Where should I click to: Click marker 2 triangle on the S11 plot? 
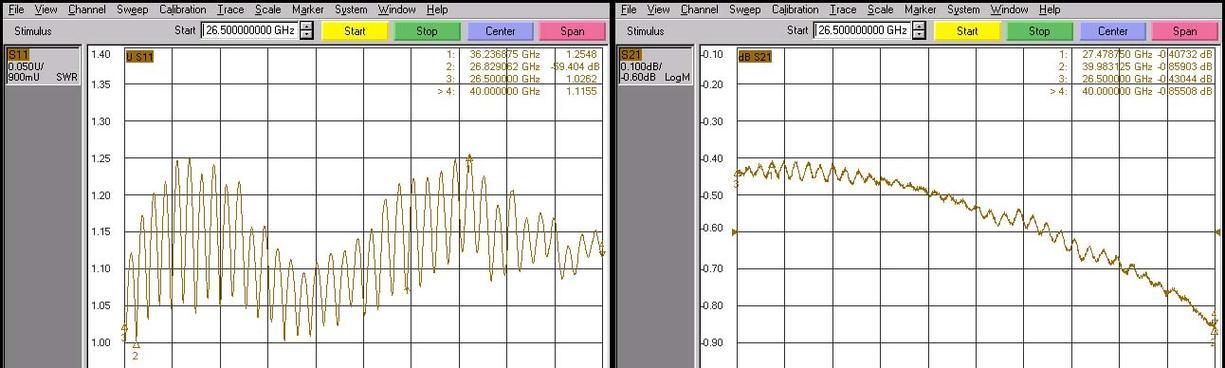(135, 345)
